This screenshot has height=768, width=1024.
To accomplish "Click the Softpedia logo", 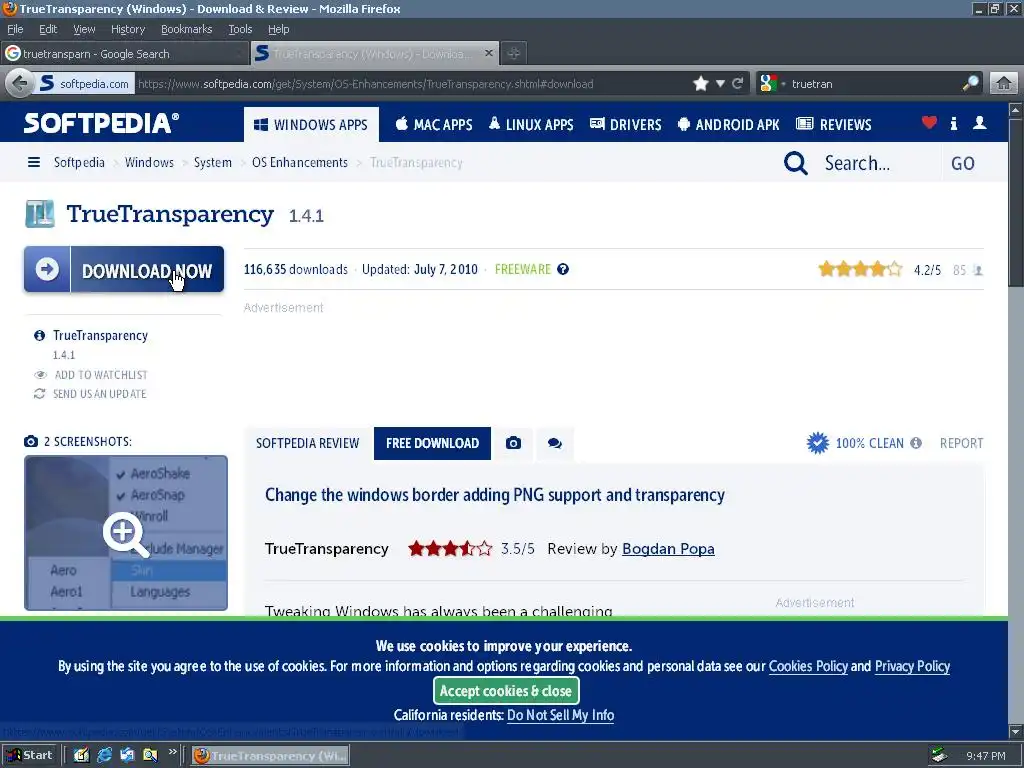I will pos(101,123).
